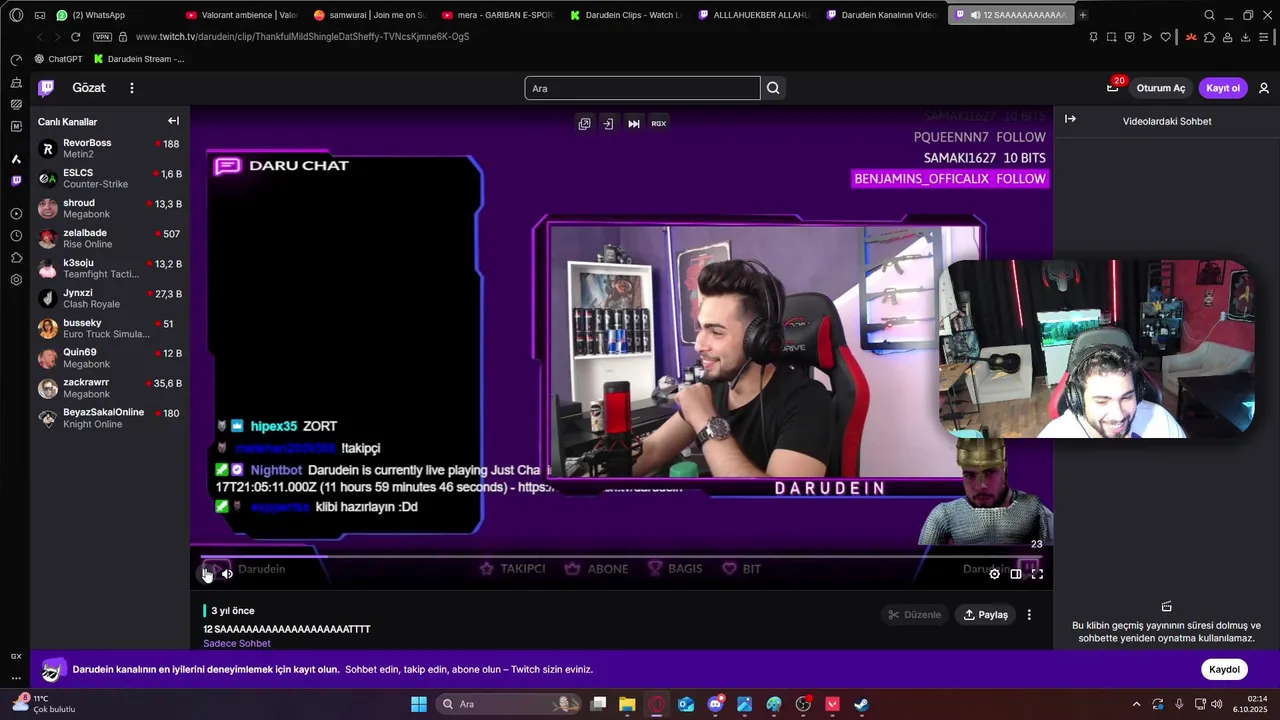The image size is (1280, 720).
Task: Open Easy Setup menu lines icon
Action: point(1264,37)
